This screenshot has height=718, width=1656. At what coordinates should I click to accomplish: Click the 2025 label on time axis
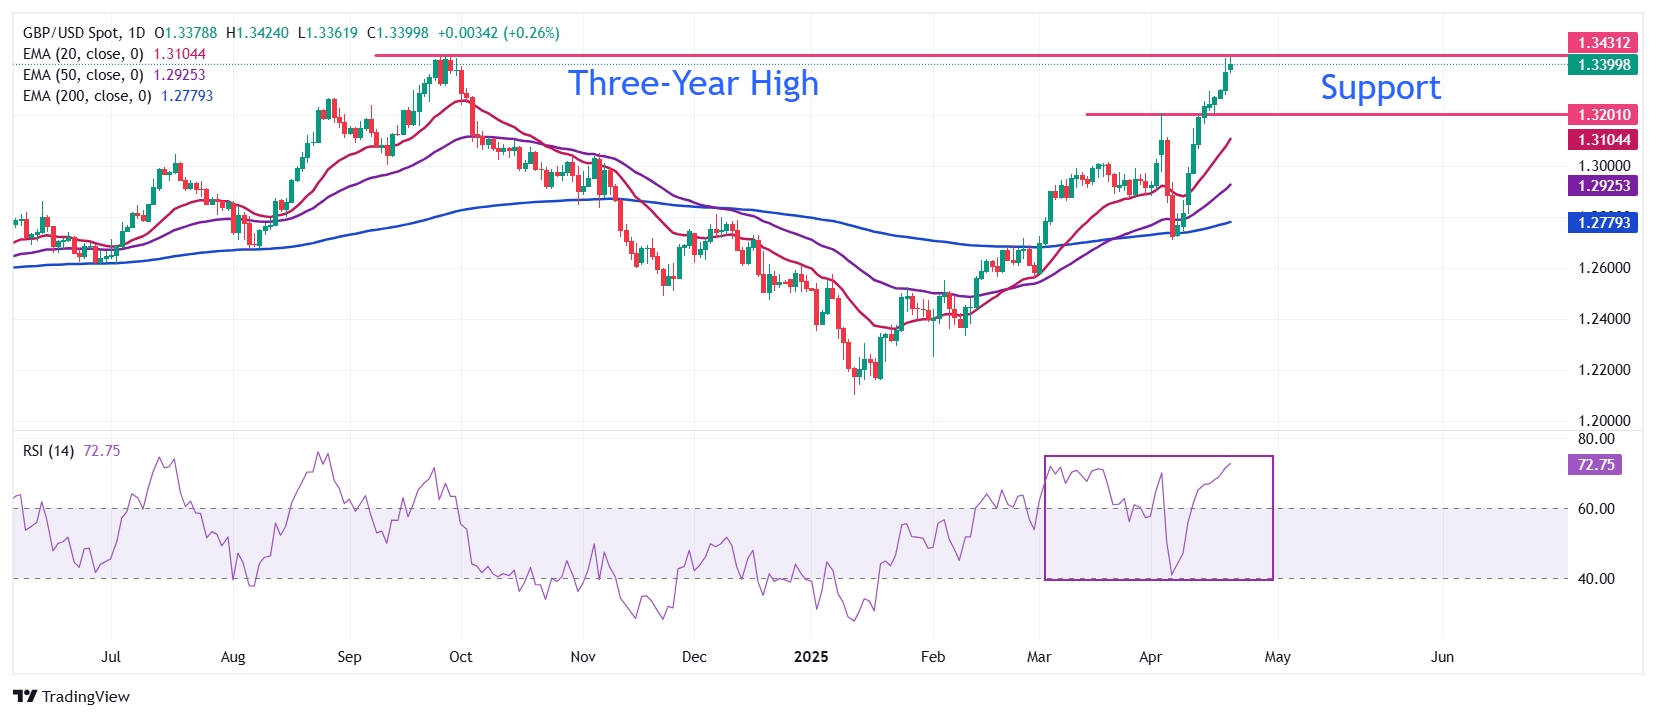(811, 657)
